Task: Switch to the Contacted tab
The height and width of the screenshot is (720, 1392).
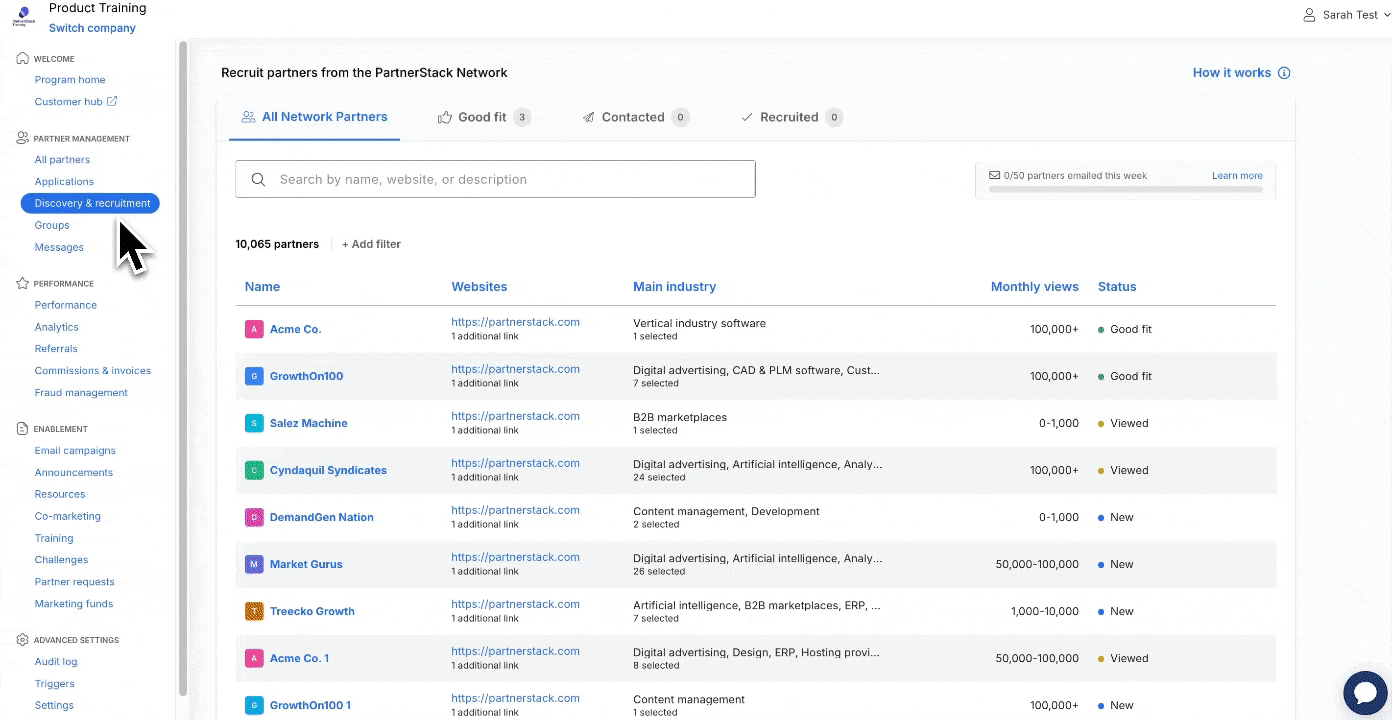Action: [x=636, y=117]
